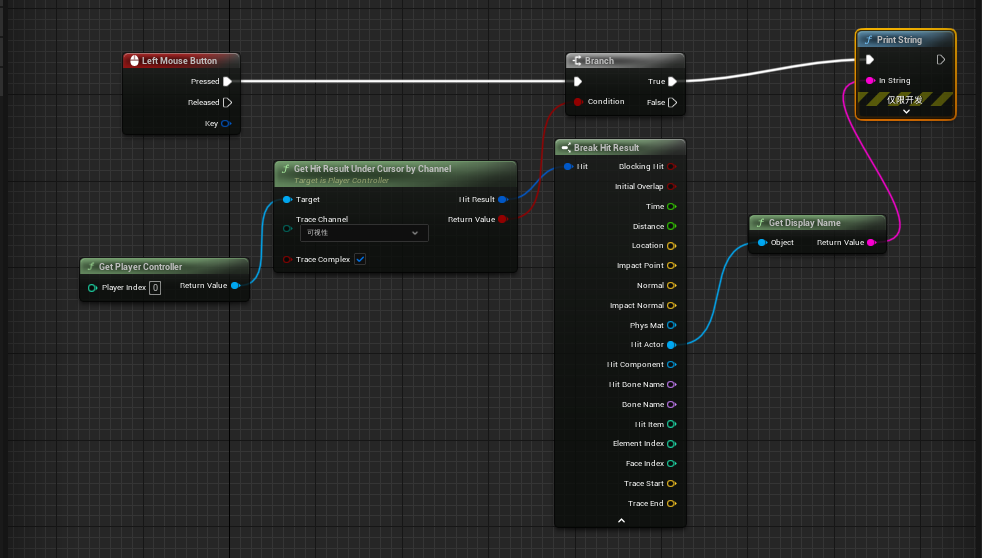Select the Get Player Controller node title

(140, 267)
